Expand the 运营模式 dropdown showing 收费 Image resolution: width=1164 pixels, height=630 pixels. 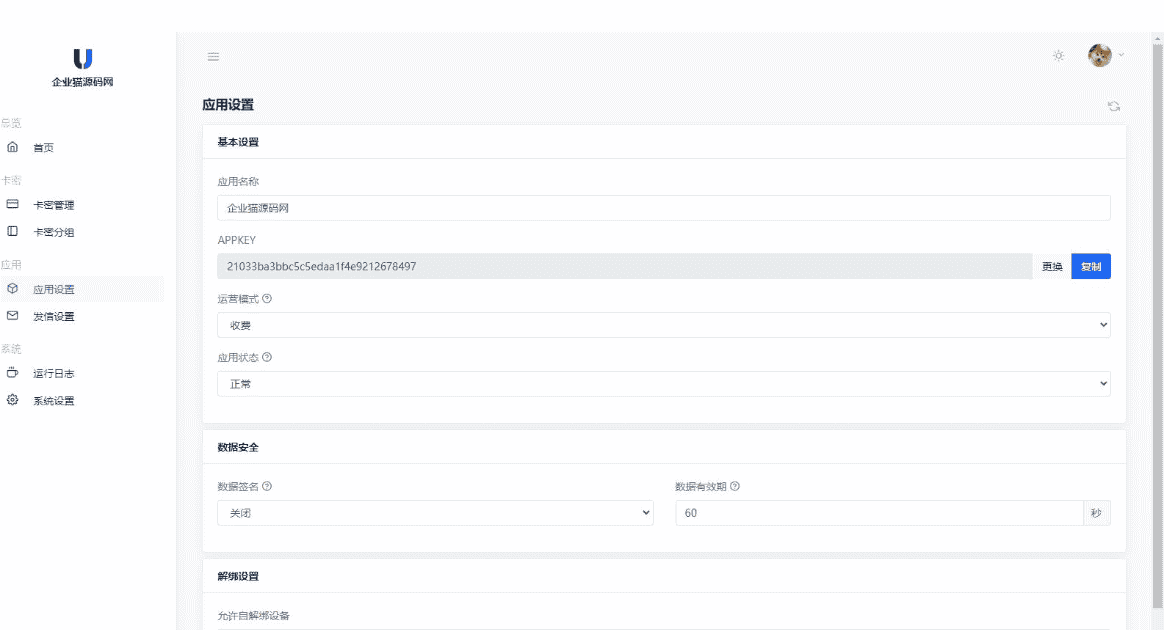[663, 325]
